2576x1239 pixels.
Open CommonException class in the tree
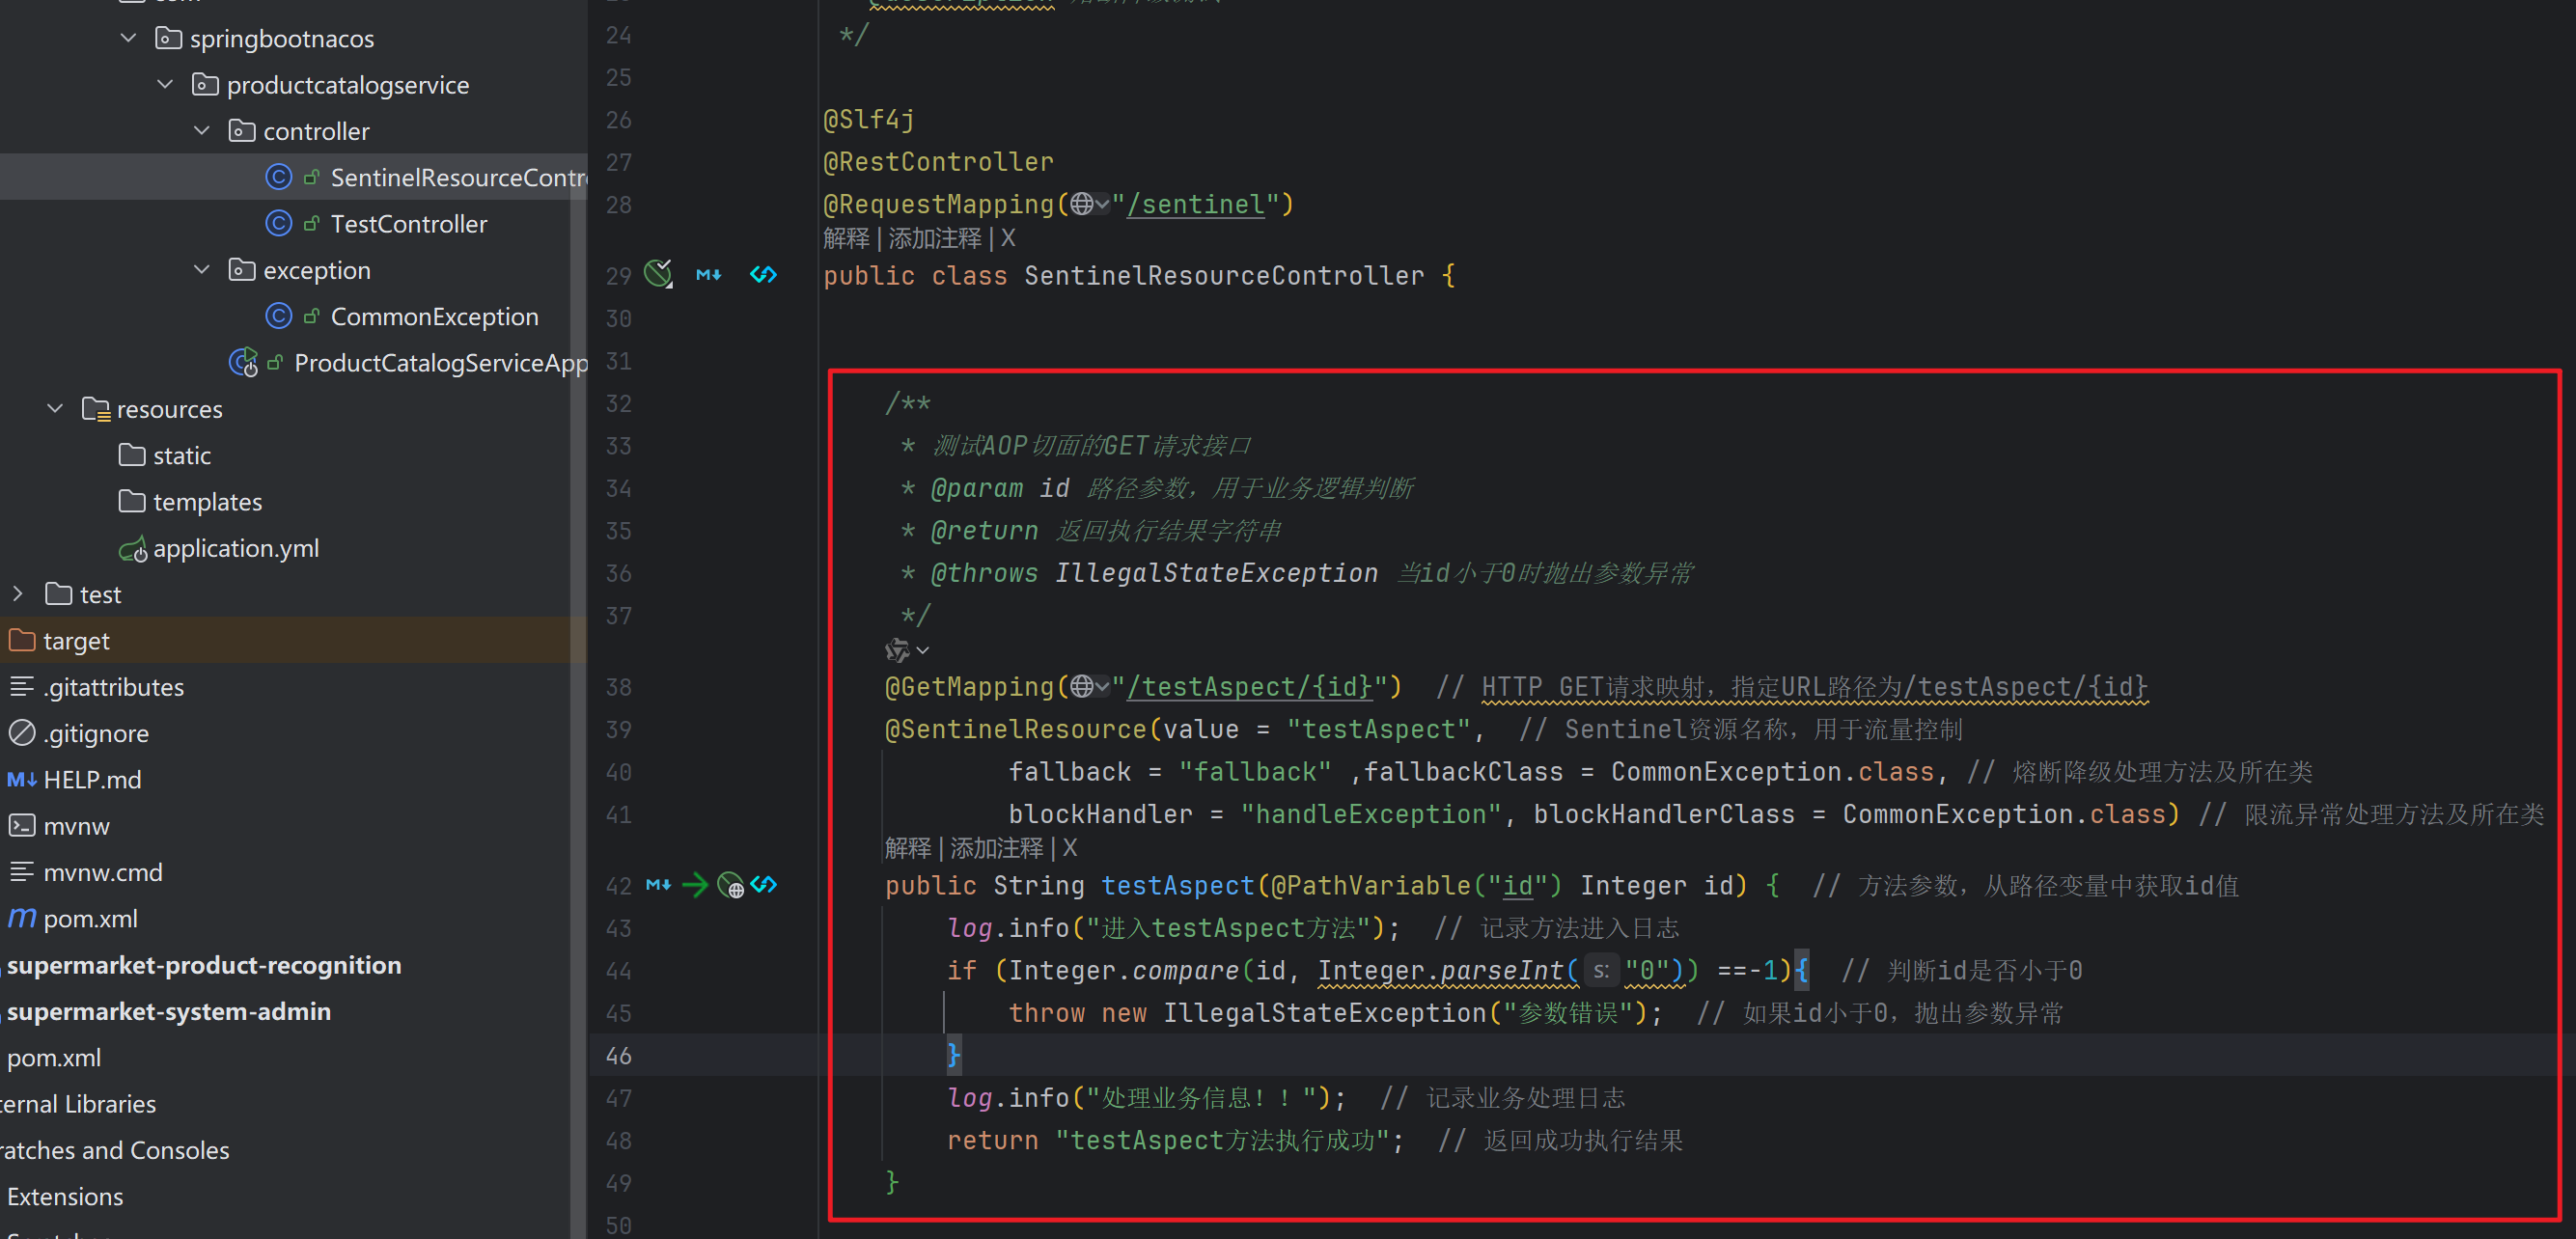[434, 317]
